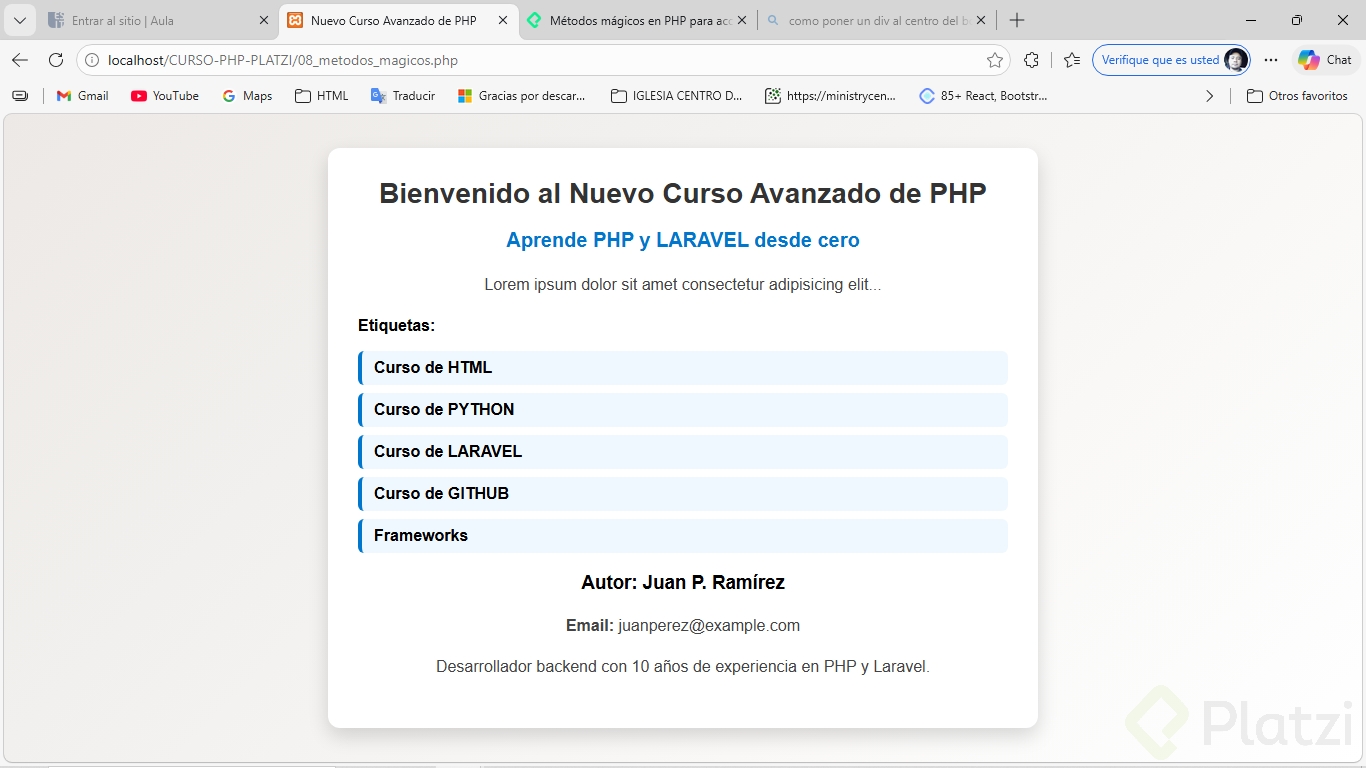Open the HTML bookmarks folder
The width and height of the screenshot is (1366, 768).
[x=322, y=96]
